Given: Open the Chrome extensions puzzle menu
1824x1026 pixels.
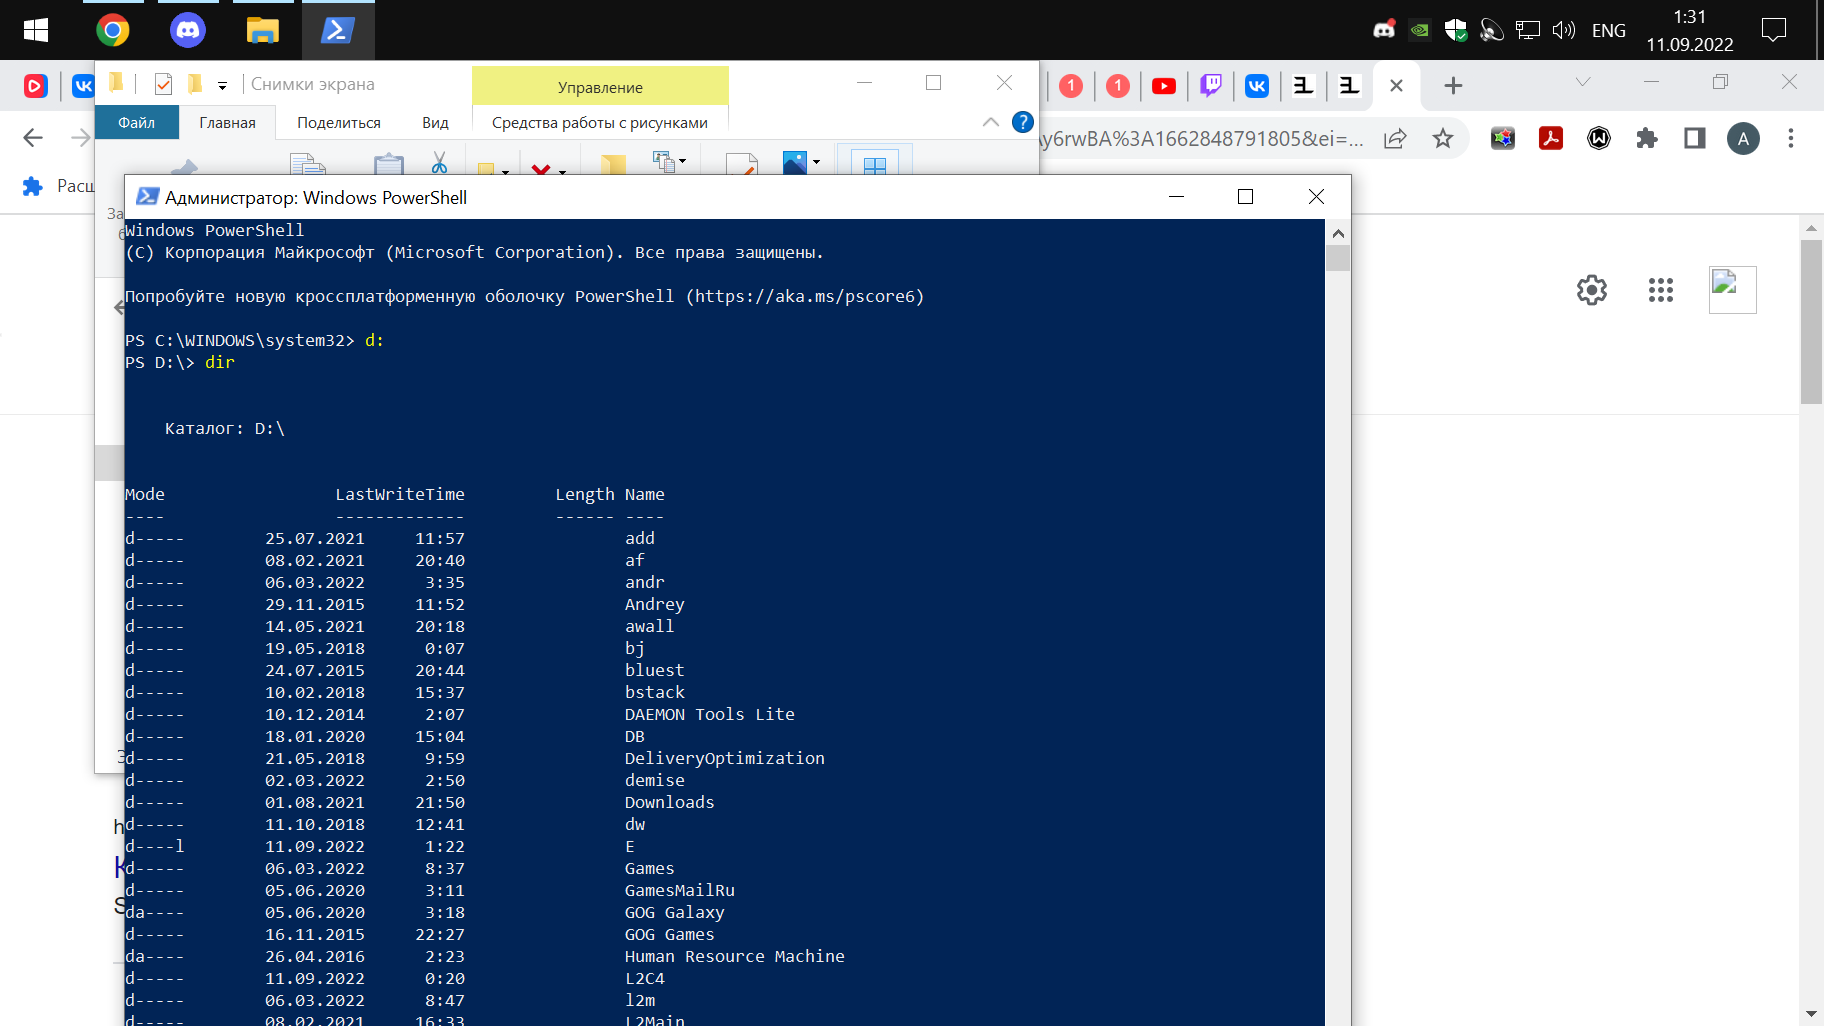Looking at the screenshot, I should coord(1646,138).
